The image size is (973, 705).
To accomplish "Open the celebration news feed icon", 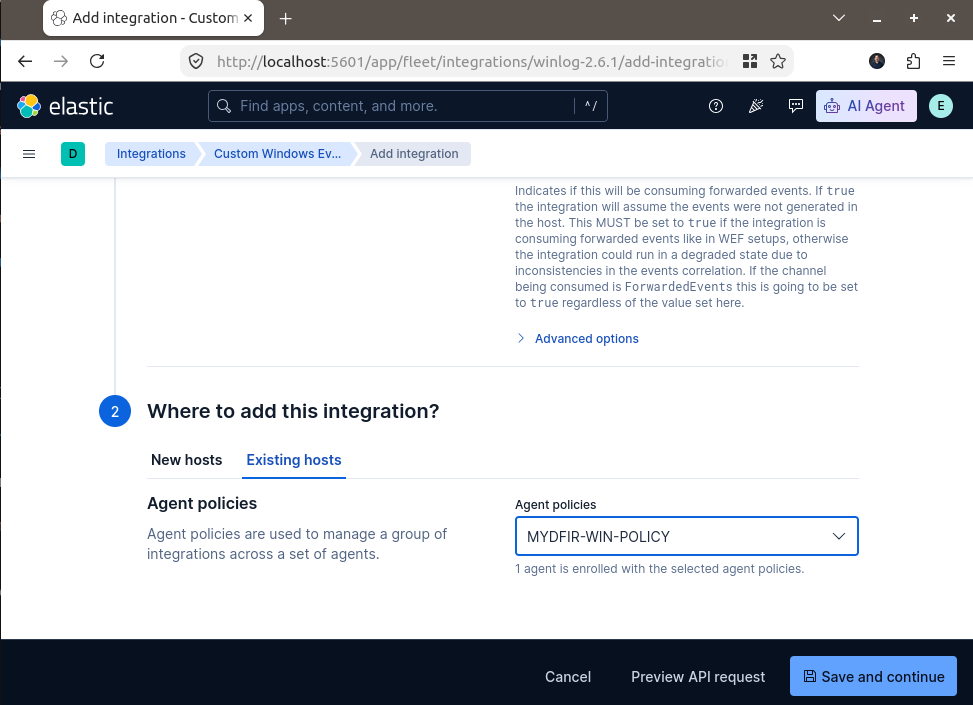I will pos(756,106).
